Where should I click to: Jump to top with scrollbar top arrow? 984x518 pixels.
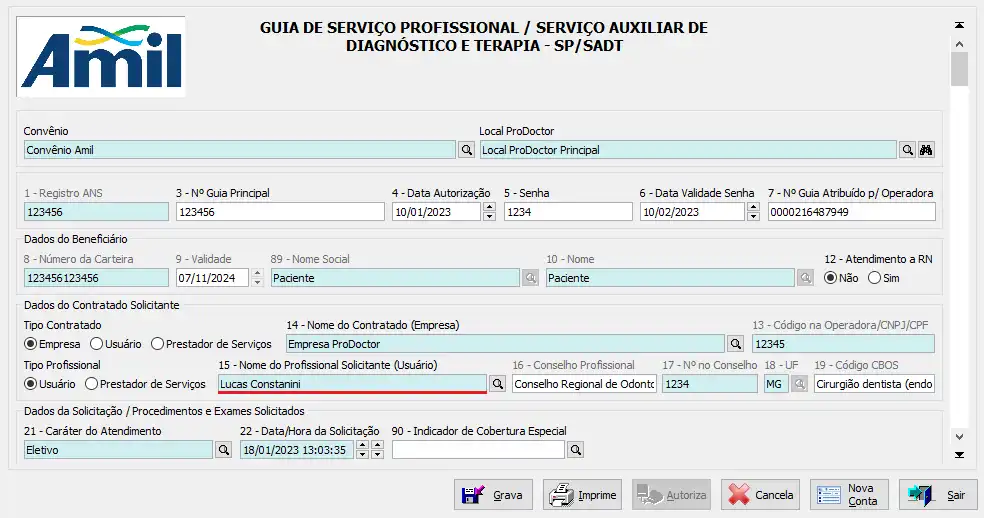coord(960,25)
